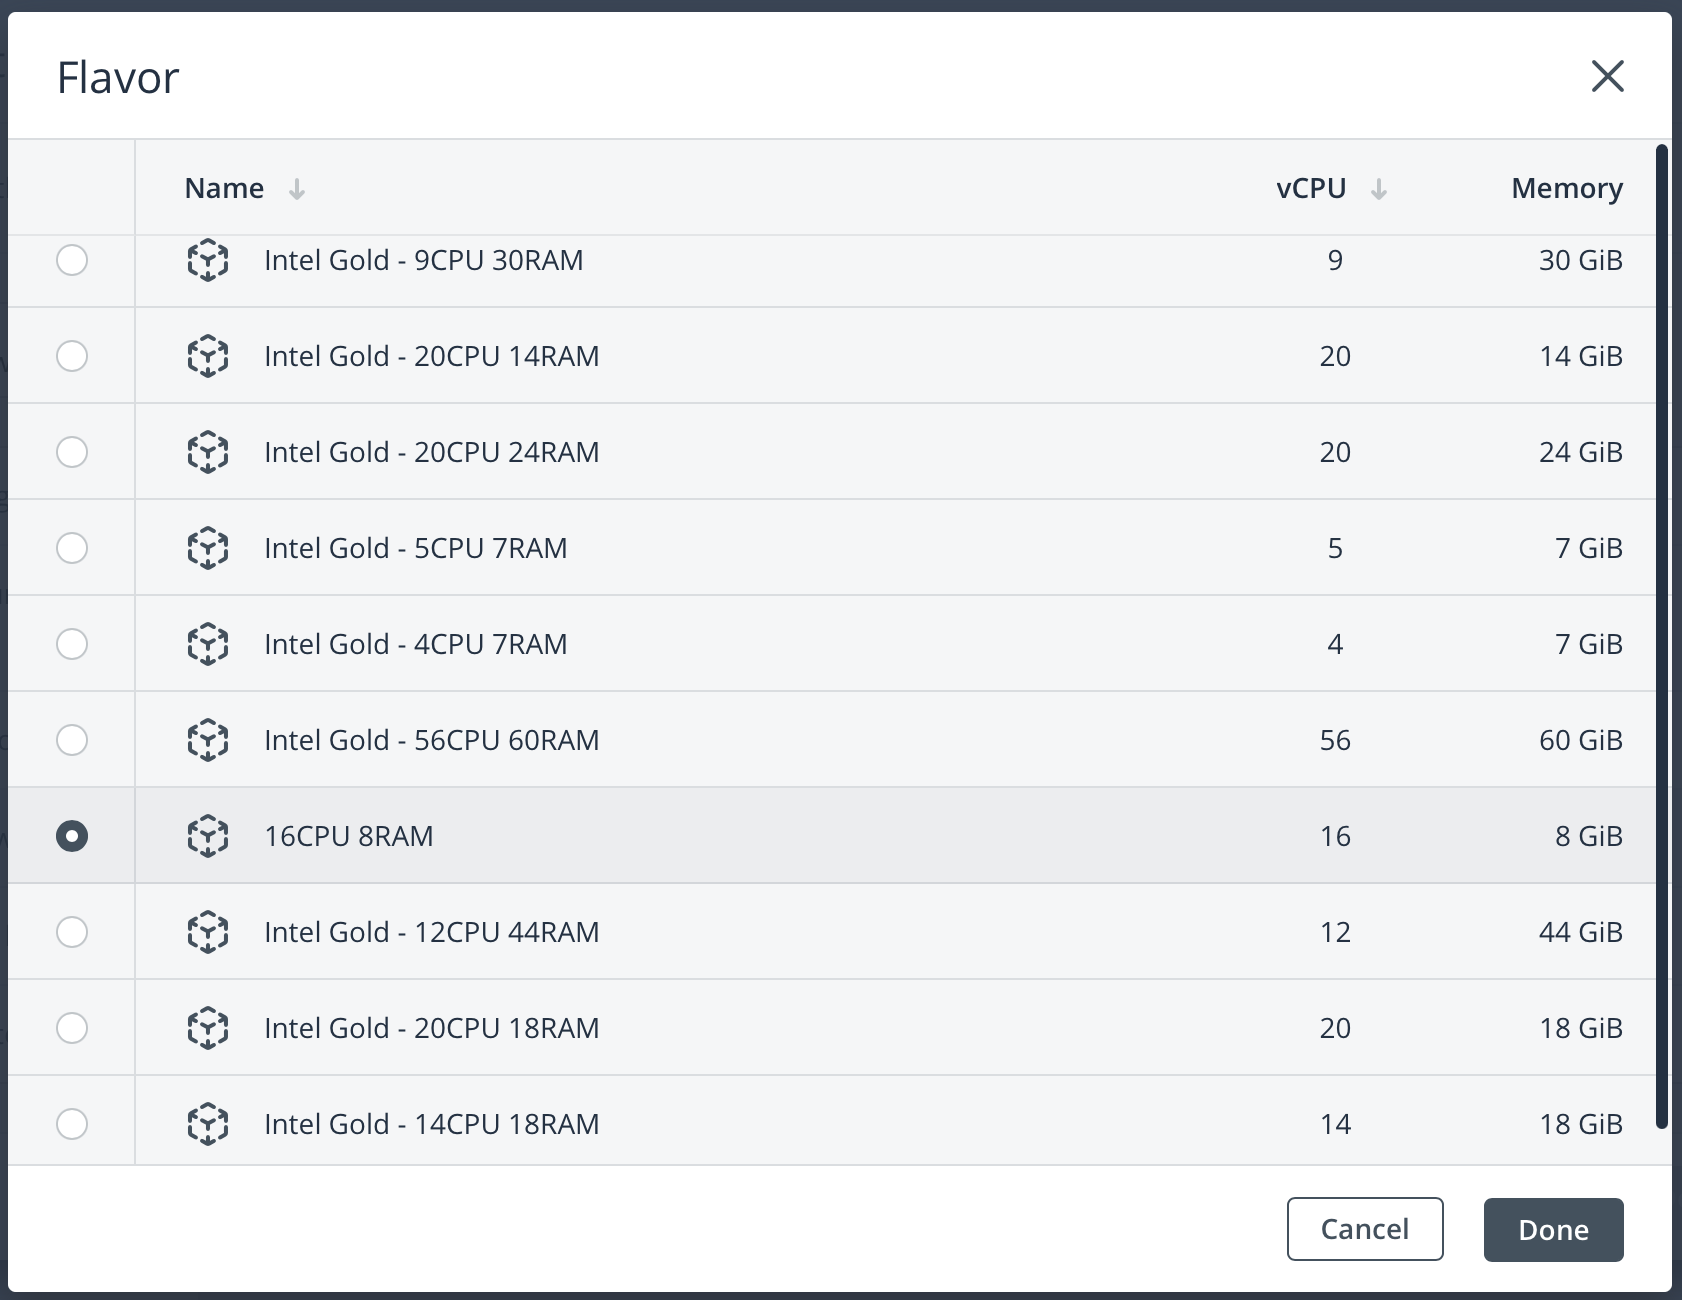Sort by vCPU using the column arrow
This screenshot has width=1682, height=1300.
pos(1378,189)
